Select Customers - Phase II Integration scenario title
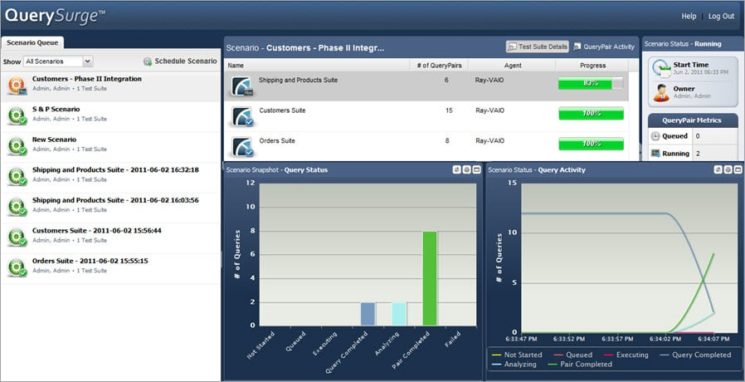This screenshot has width=745, height=382. pyautogui.click(x=87, y=79)
